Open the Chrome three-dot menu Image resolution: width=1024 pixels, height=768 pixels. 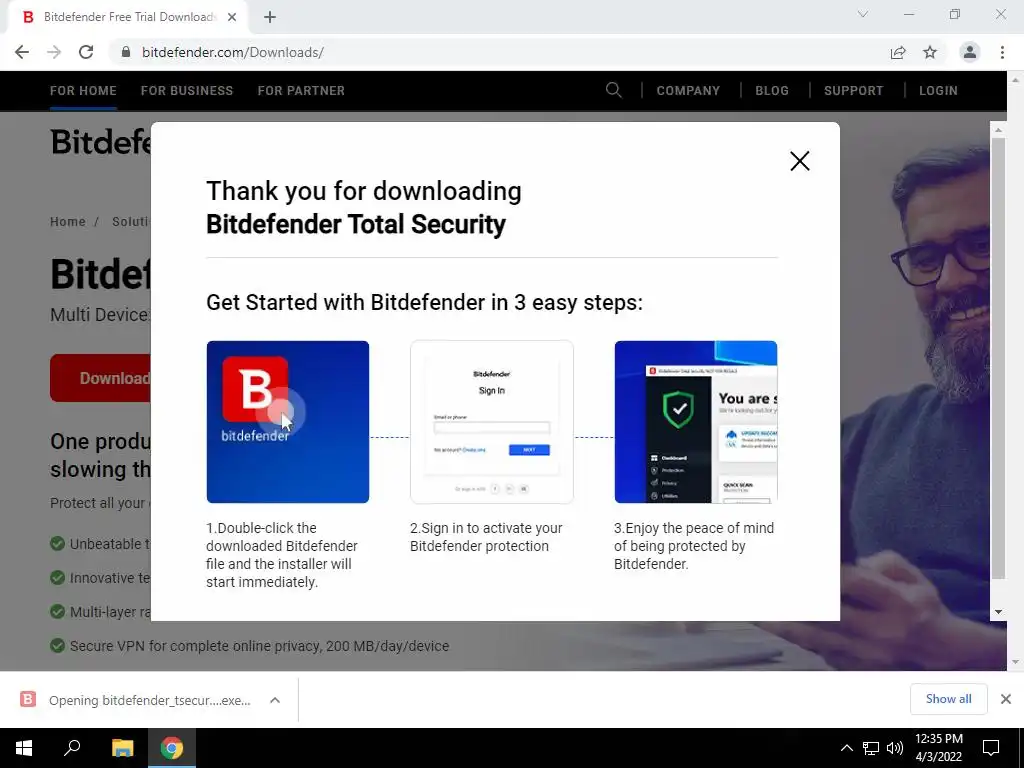click(1002, 52)
